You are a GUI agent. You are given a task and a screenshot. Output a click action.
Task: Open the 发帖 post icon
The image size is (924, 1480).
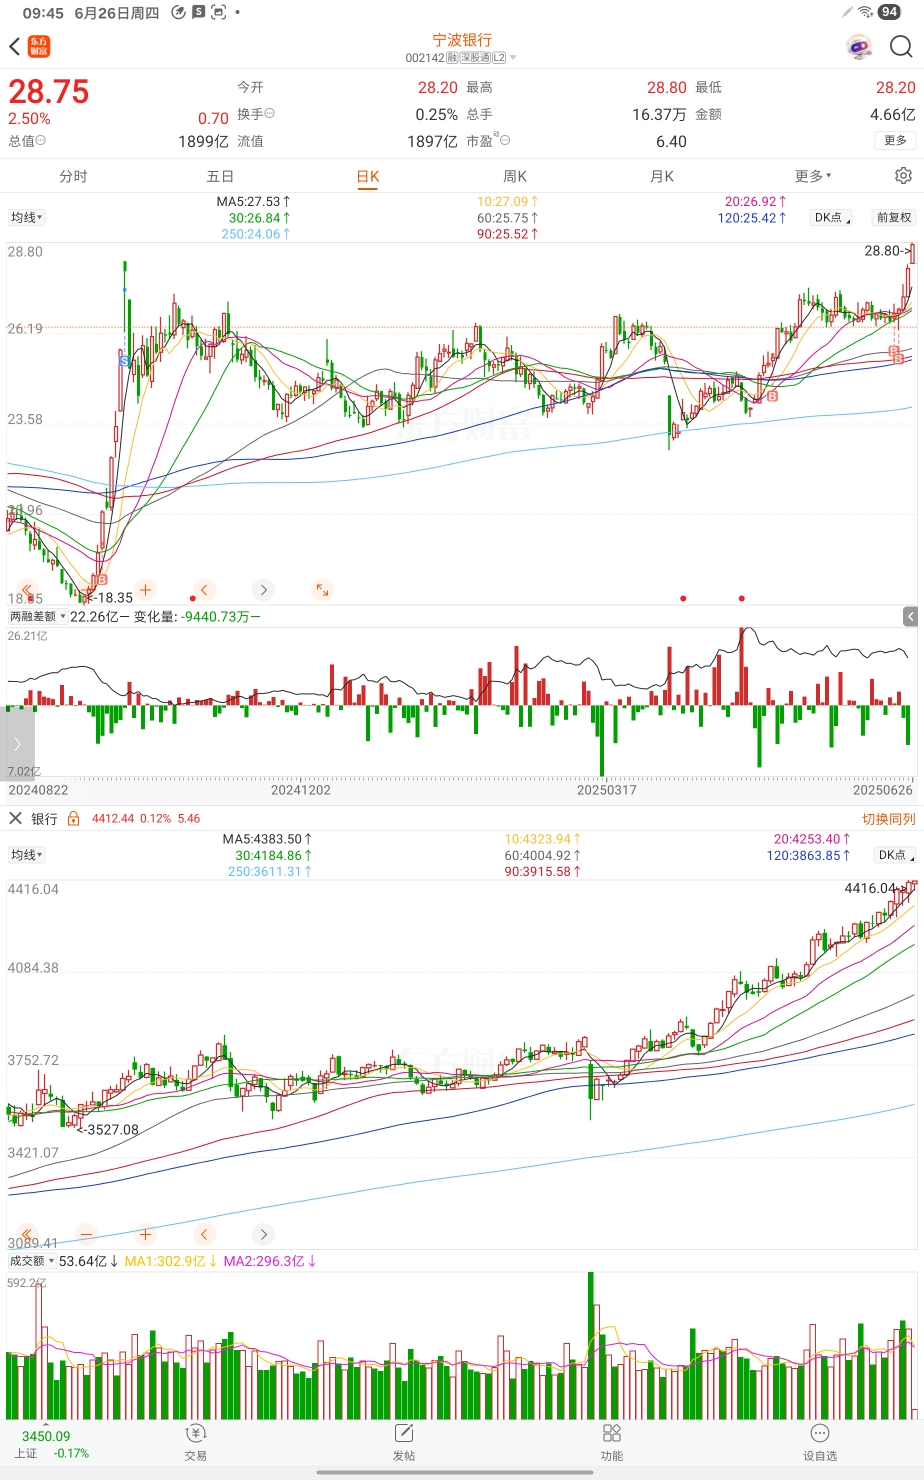(404, 1441)
